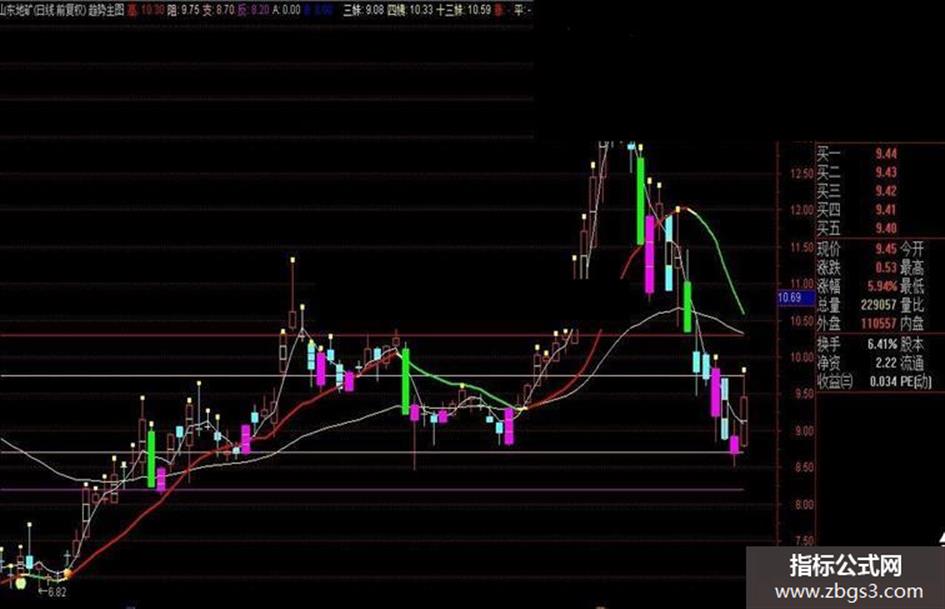This screenshot has width=945, height=609.
Task: Click the 买五 bid price 9.40
Action: click(886, 229)
